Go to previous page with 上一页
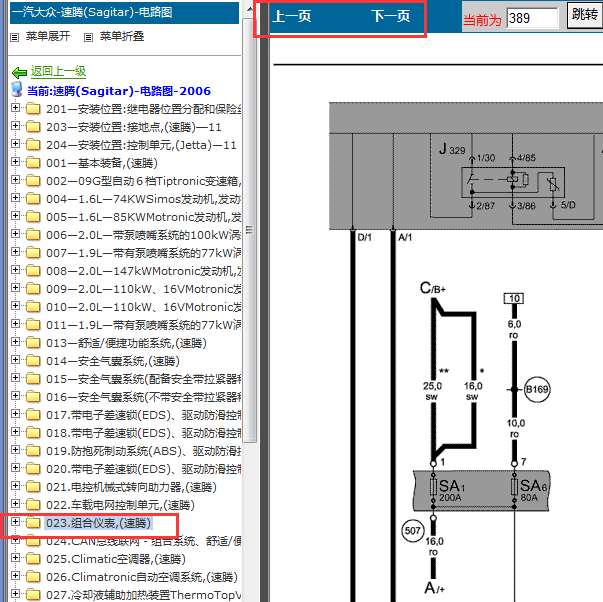This screenshot has width=603, height=602. coord(292,17)
